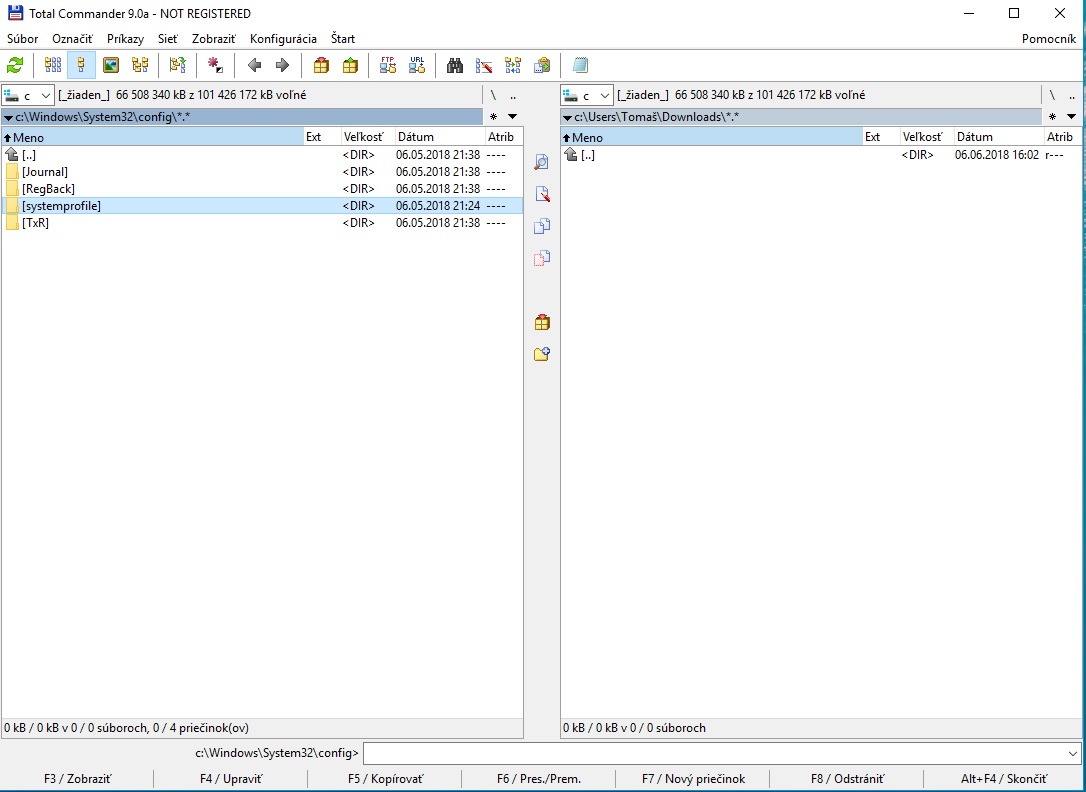
Task: Switch to Thumbnails view picture icon
Action: click(111, 65)
